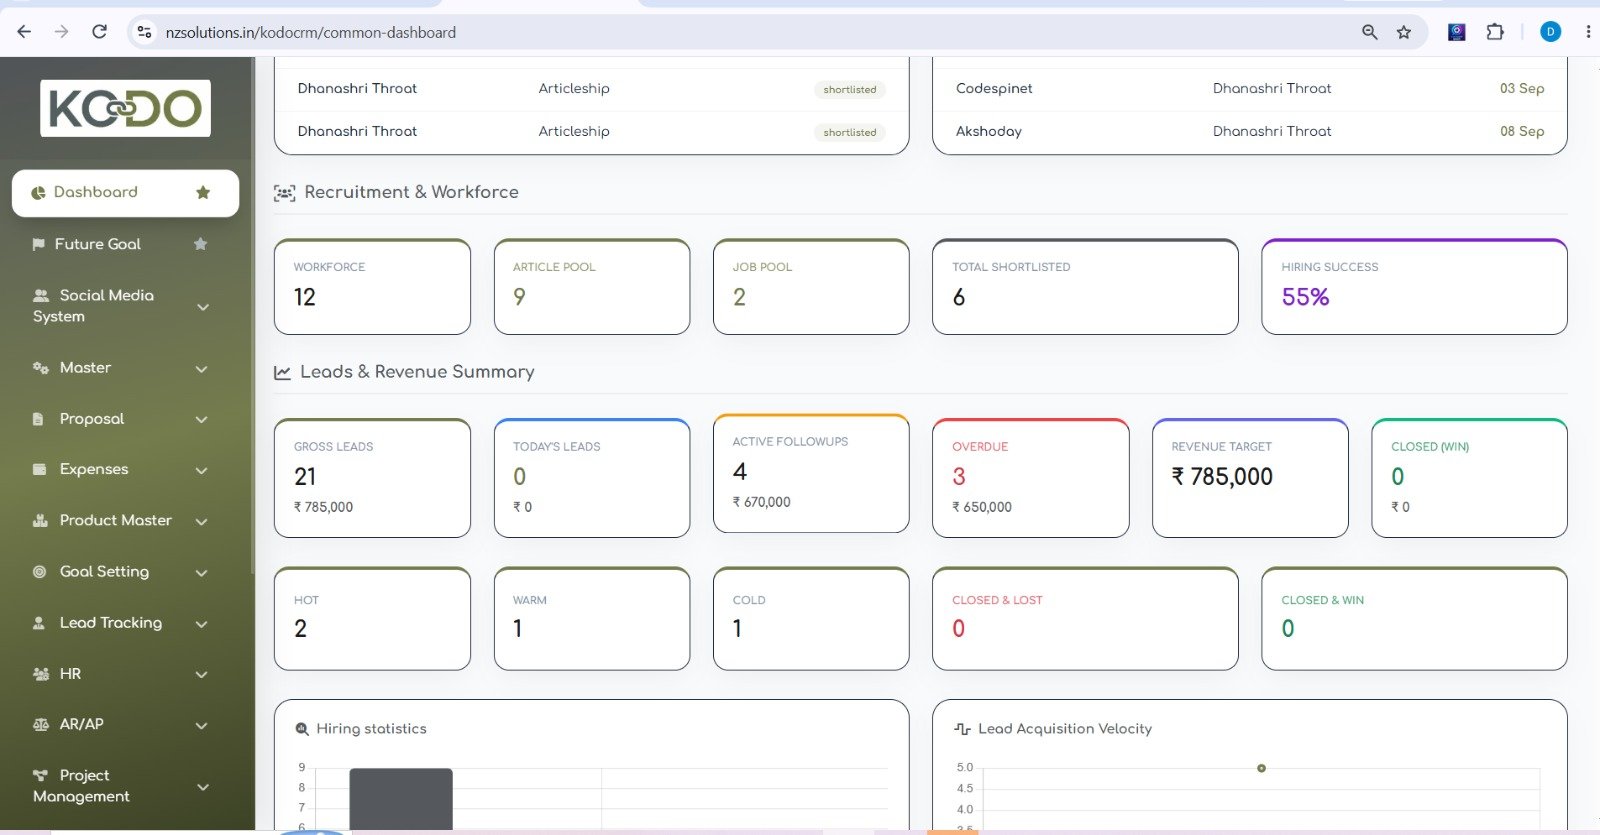Image resolution: width=1600 pixels, height=835 pixels.
Task: Open the Workforce card showing 12
Action: (x=372, y=287)
